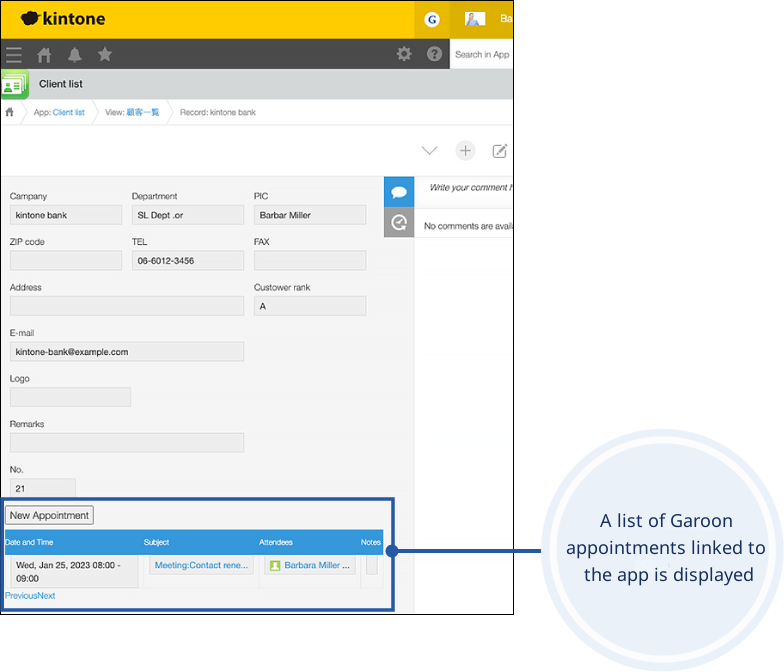Click the Subject column header

click(x=156, y=542)
